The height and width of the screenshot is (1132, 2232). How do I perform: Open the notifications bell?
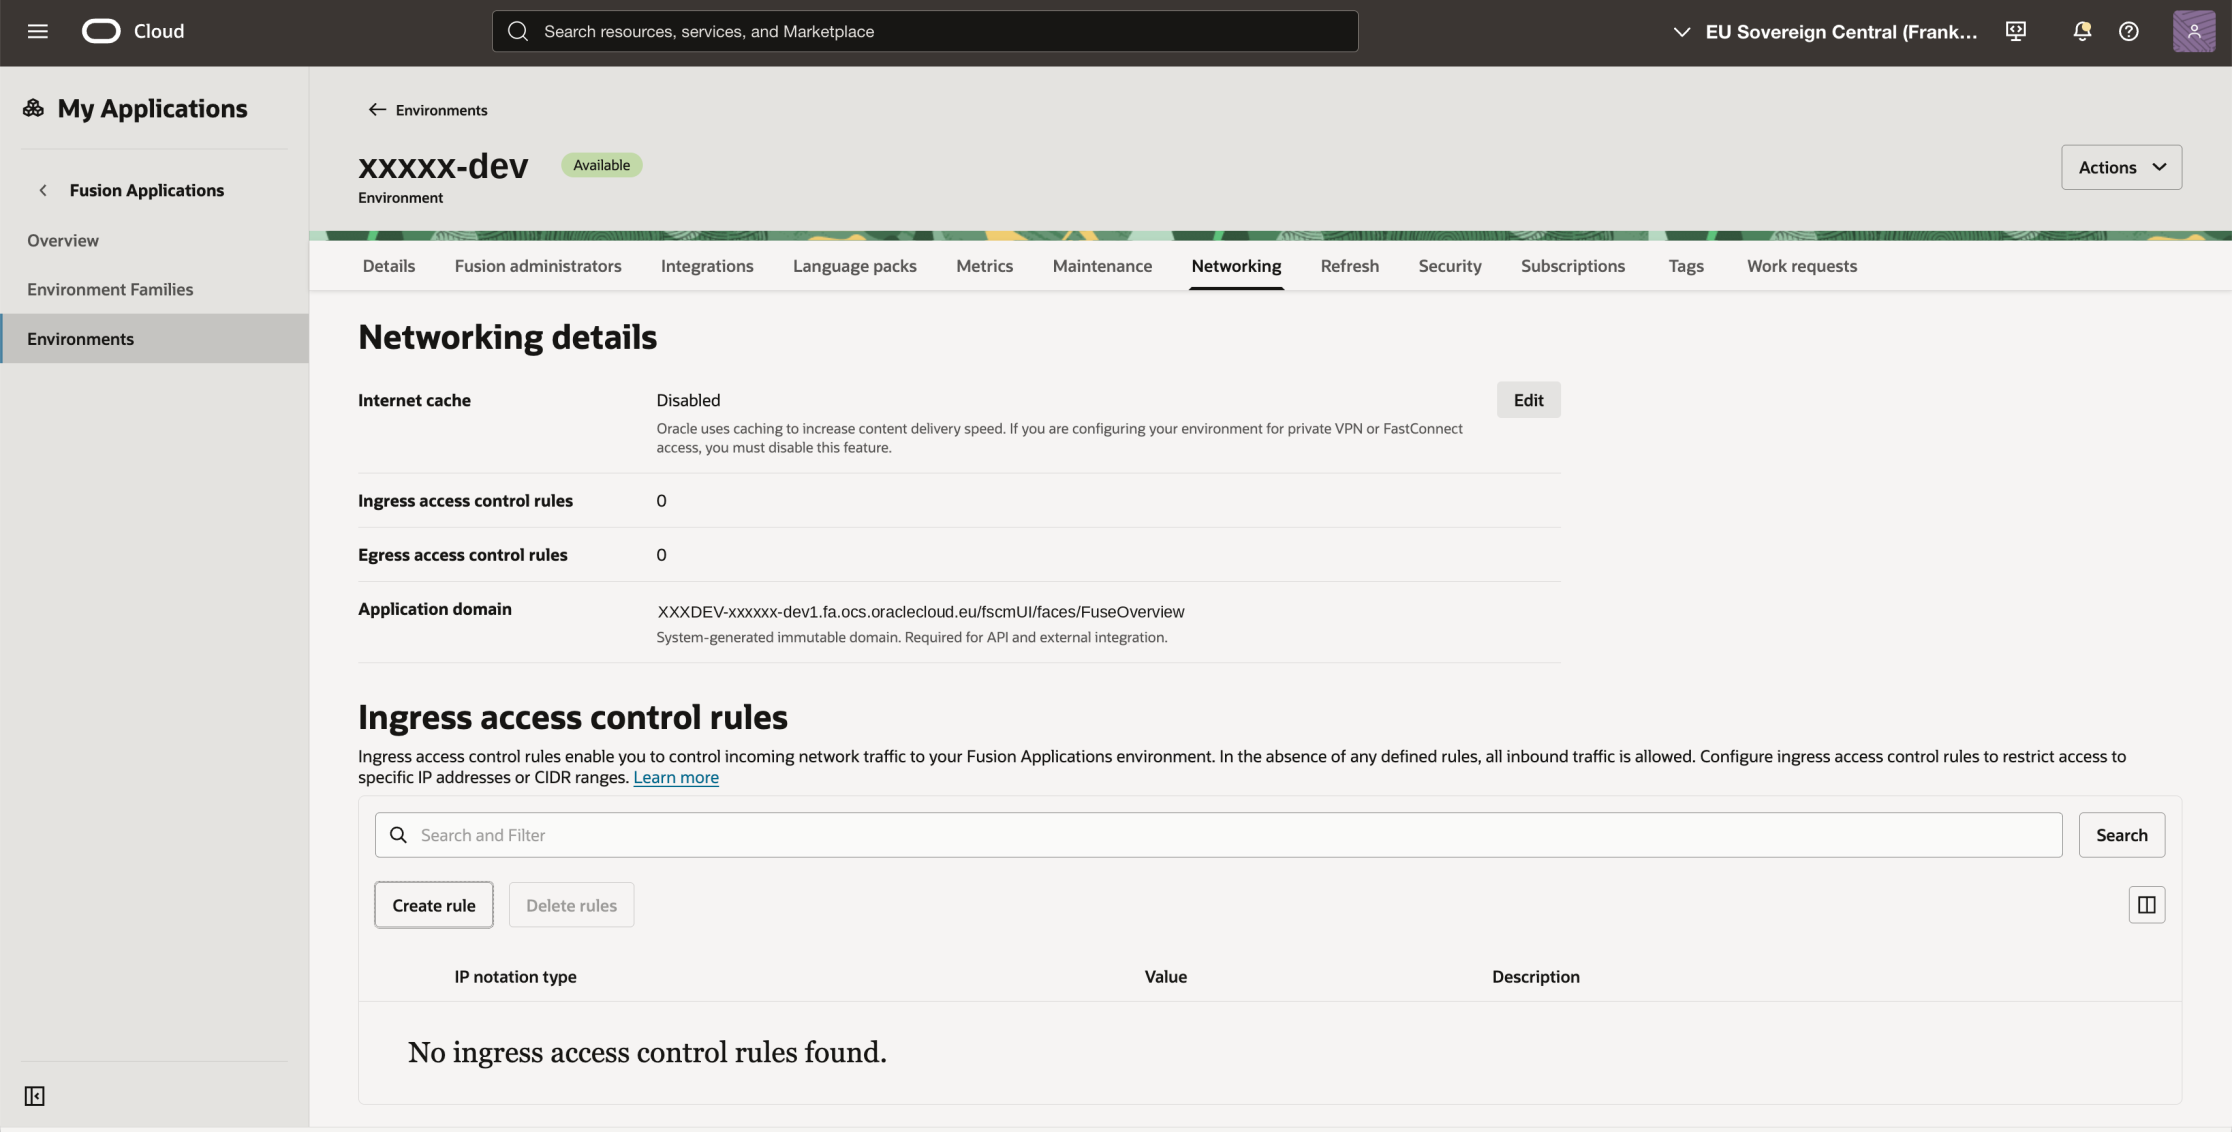[2082, 31]
